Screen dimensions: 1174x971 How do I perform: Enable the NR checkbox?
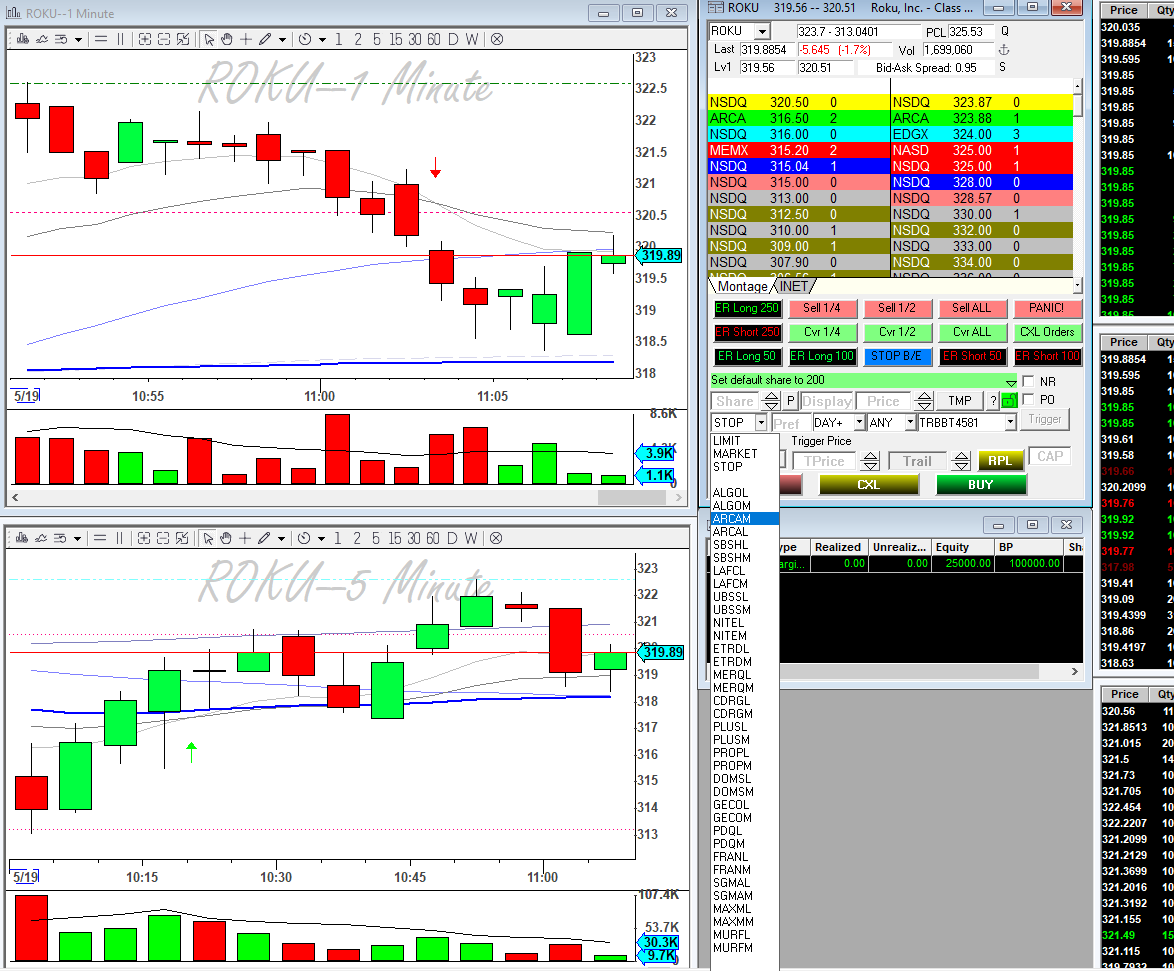(x=1028, y=382)
